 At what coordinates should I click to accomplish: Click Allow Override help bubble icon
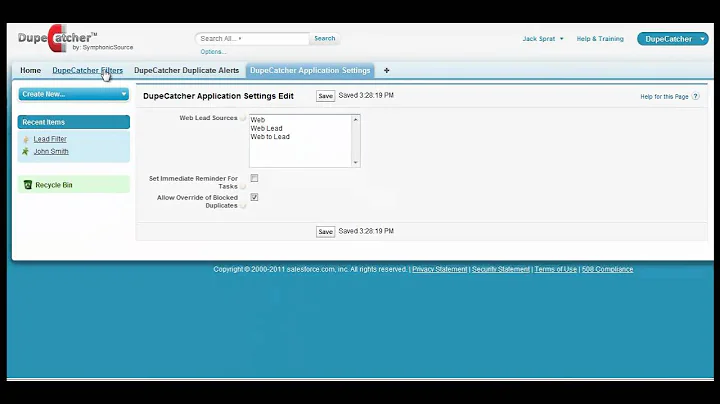(243, 206)
